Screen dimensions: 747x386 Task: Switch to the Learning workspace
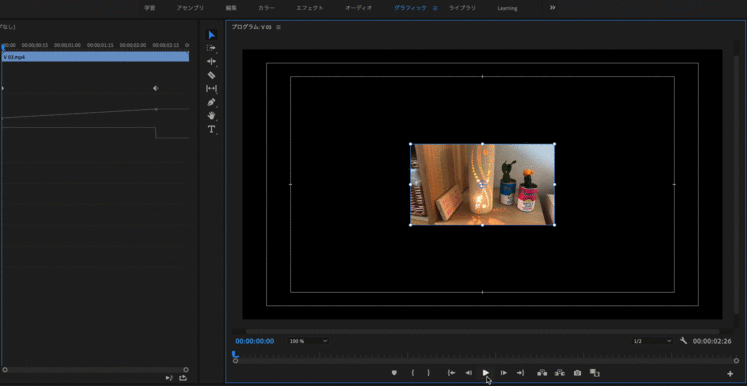click(x=507, y=8)
